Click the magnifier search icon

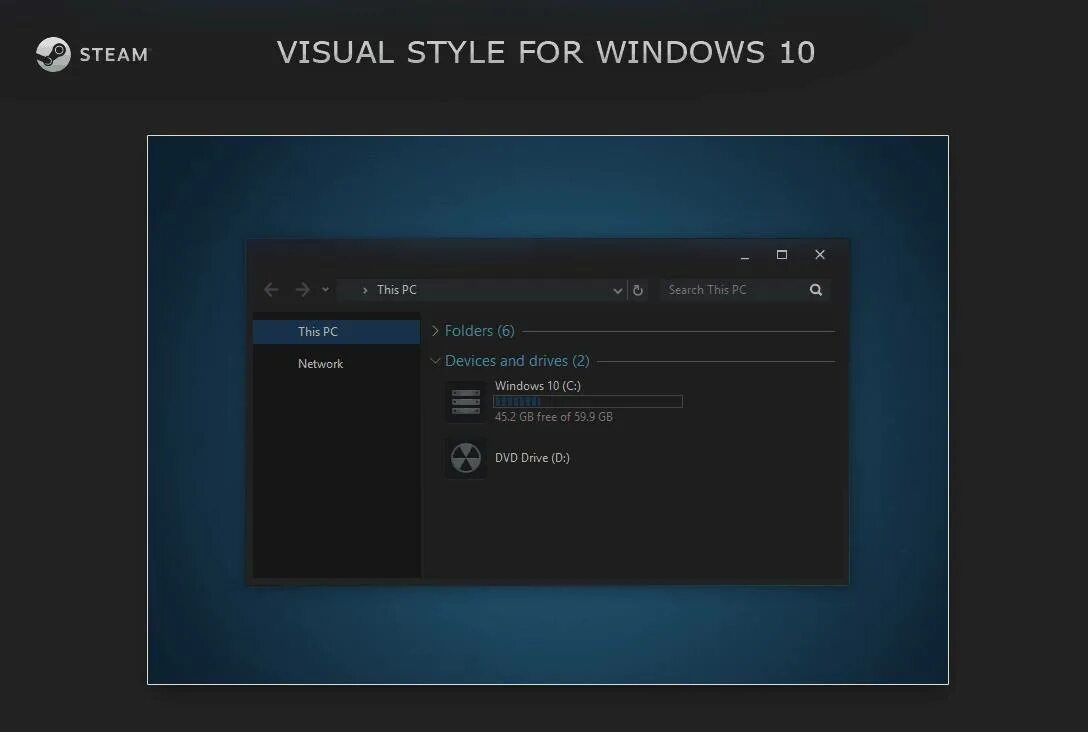point(816,290)
